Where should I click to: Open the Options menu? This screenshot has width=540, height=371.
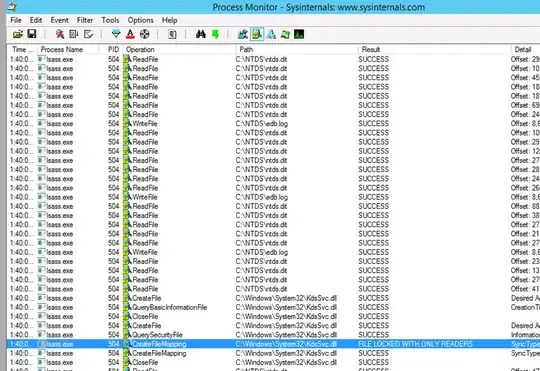tap(141, 20)
